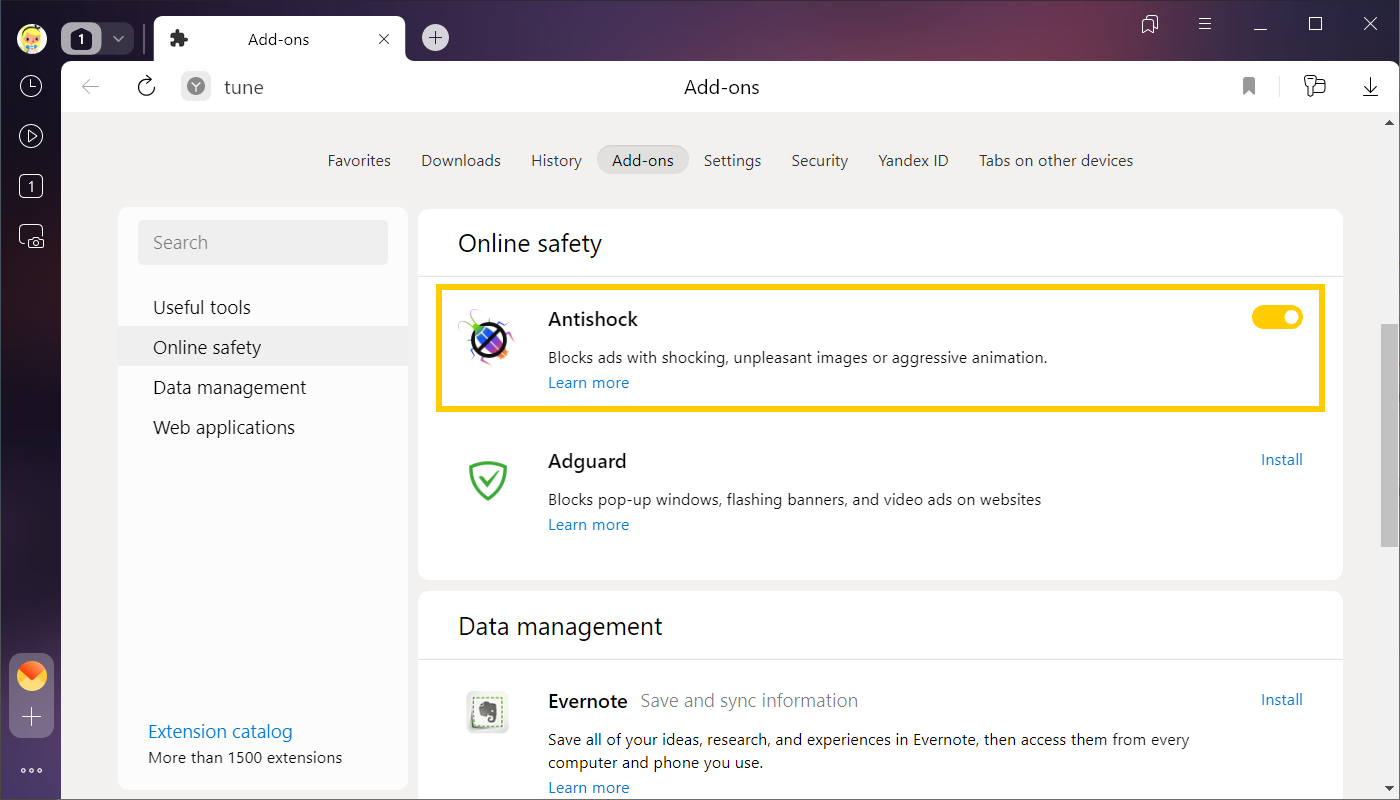The width and height of the screenshot is (1400, 800).
Task: Click the Online safety section heading
Action: (530, 243)
